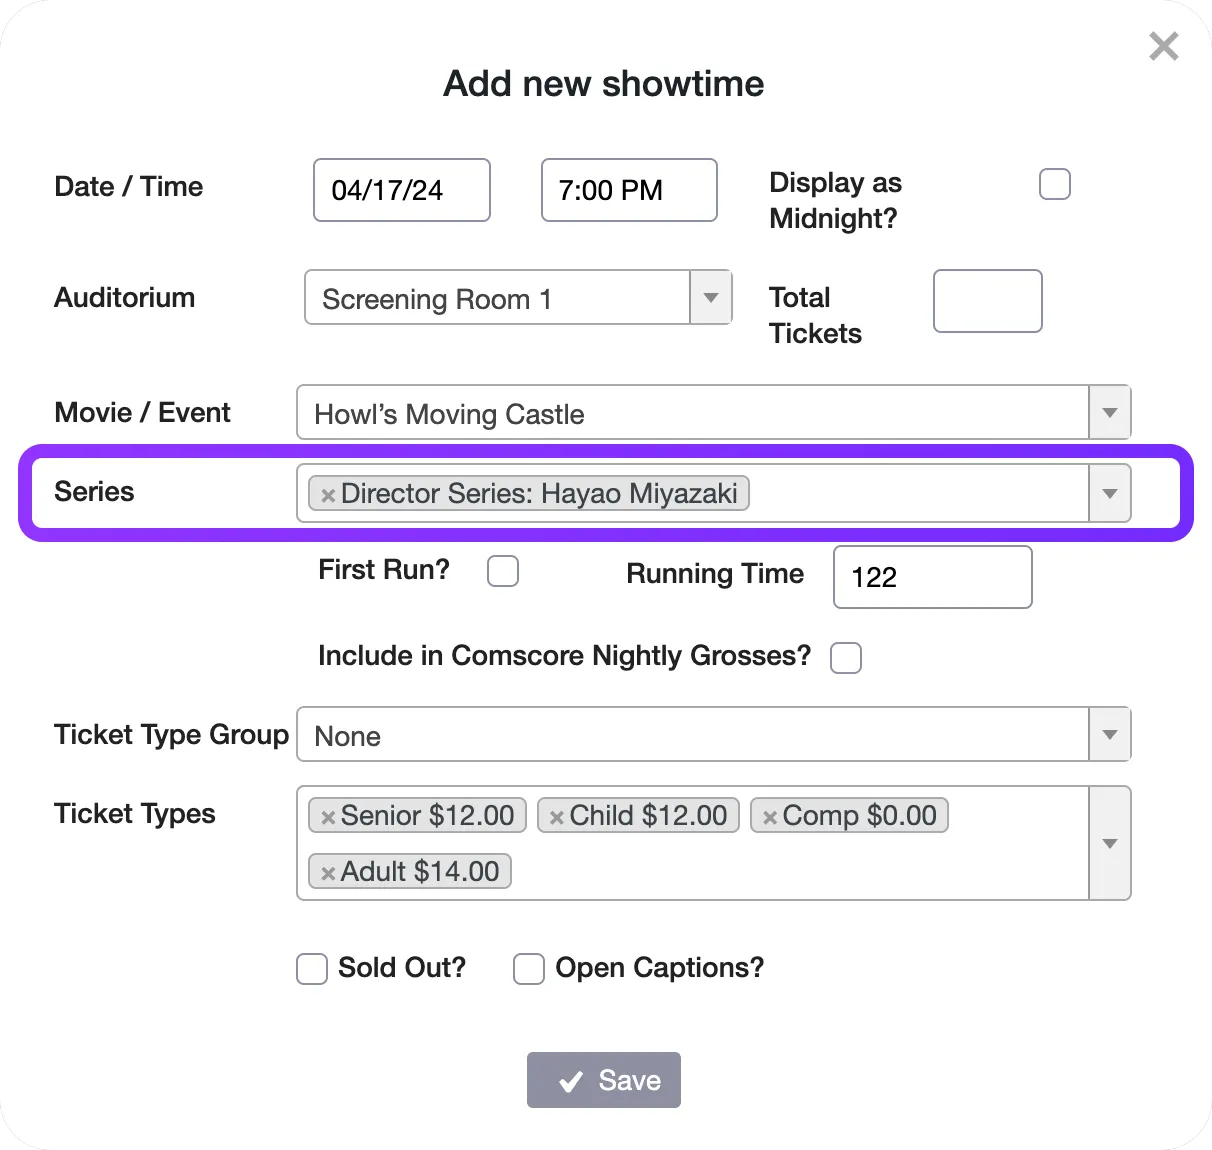
Task: Click the Date / Time label
Action: 129,187
